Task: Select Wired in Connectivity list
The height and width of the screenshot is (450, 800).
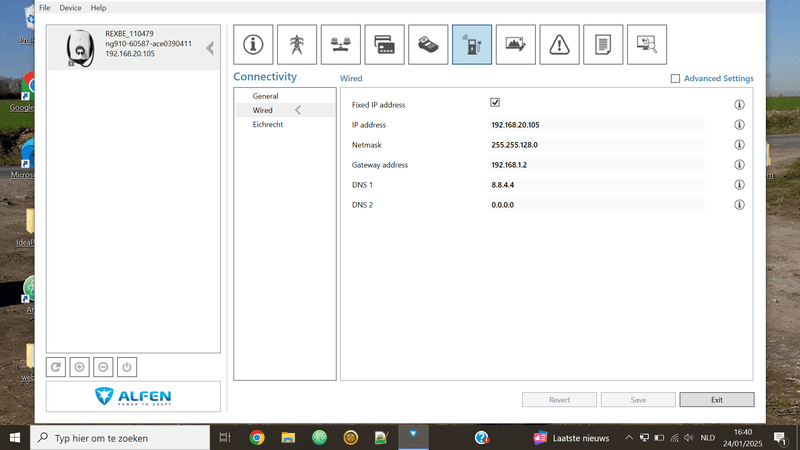Action: tap(285, 110)
